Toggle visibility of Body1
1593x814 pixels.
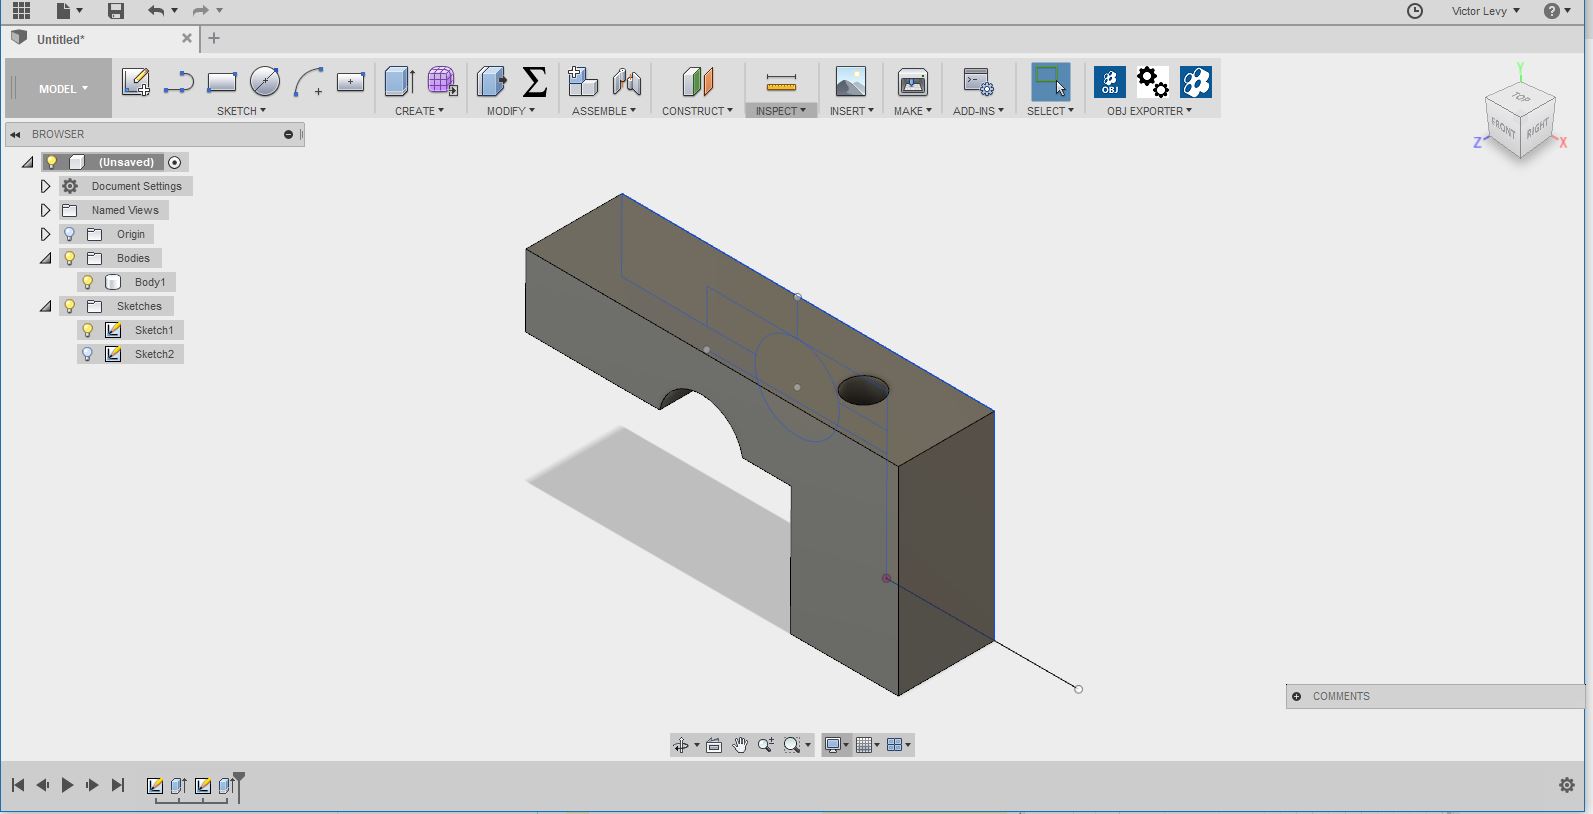click(x=87, y=282)
